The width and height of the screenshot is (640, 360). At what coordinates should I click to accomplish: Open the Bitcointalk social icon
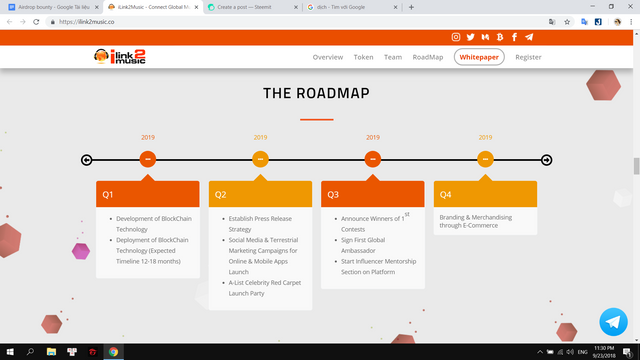click(500, 37)
